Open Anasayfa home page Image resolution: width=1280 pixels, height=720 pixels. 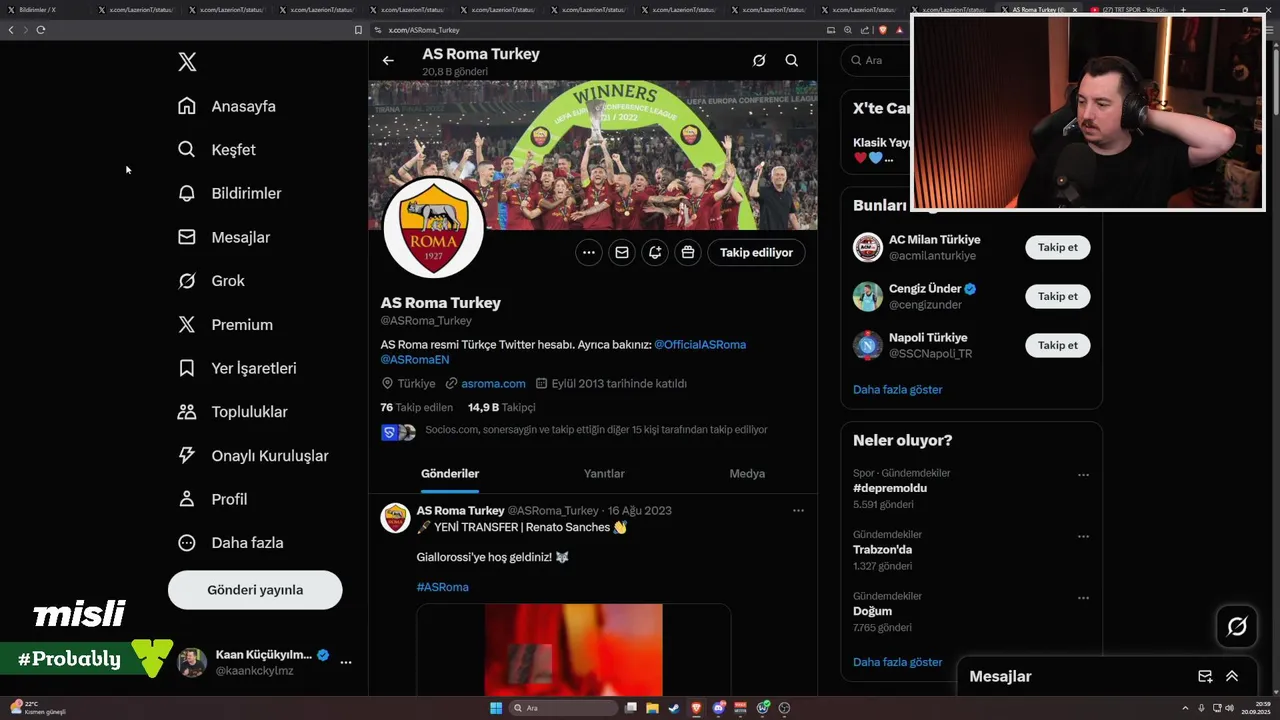[x=227, y=106]
